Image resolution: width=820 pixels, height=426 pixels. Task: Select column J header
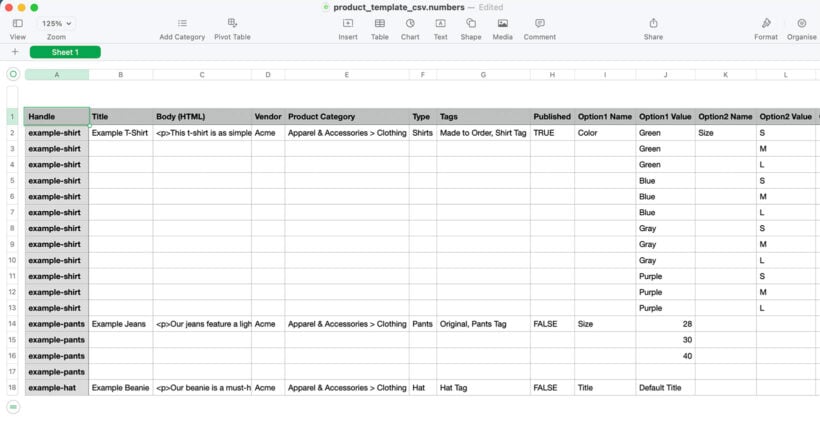coord(665,75)
